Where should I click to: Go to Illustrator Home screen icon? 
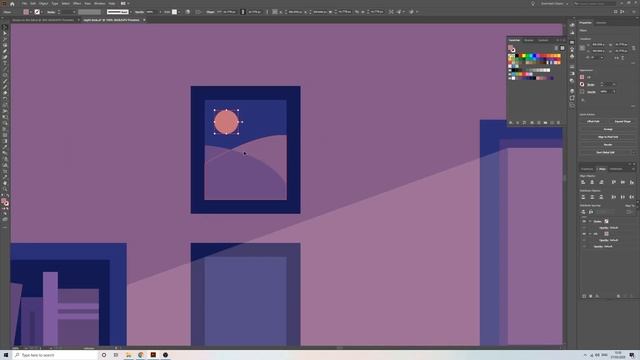pyautogui.click(x=12, y=4)
